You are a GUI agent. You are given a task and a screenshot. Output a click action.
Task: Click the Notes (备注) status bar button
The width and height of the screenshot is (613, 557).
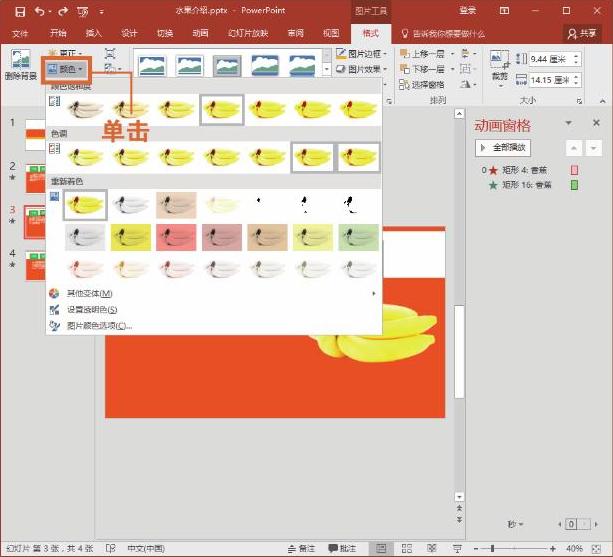302,548
